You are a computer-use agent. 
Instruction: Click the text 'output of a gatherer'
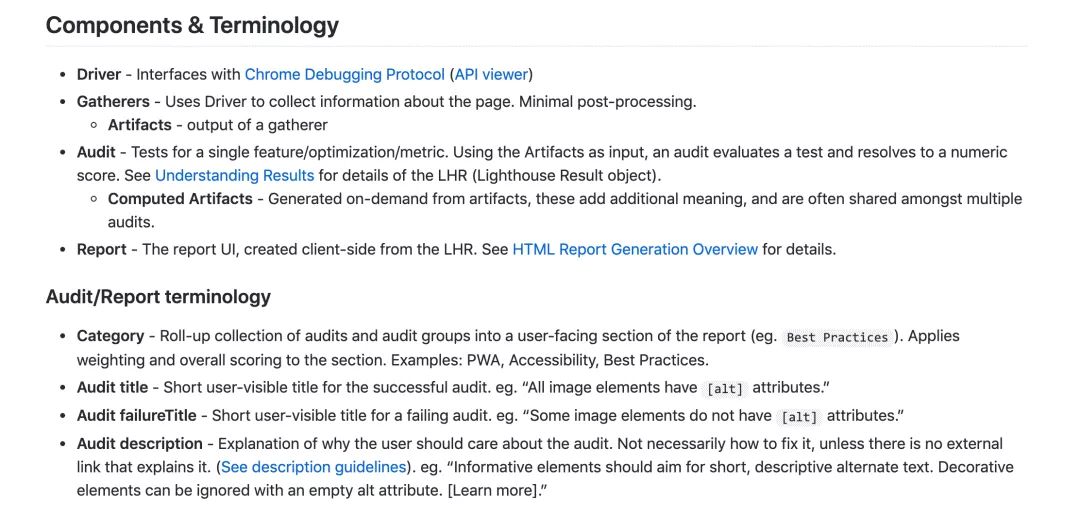click(x=257, y=125)
